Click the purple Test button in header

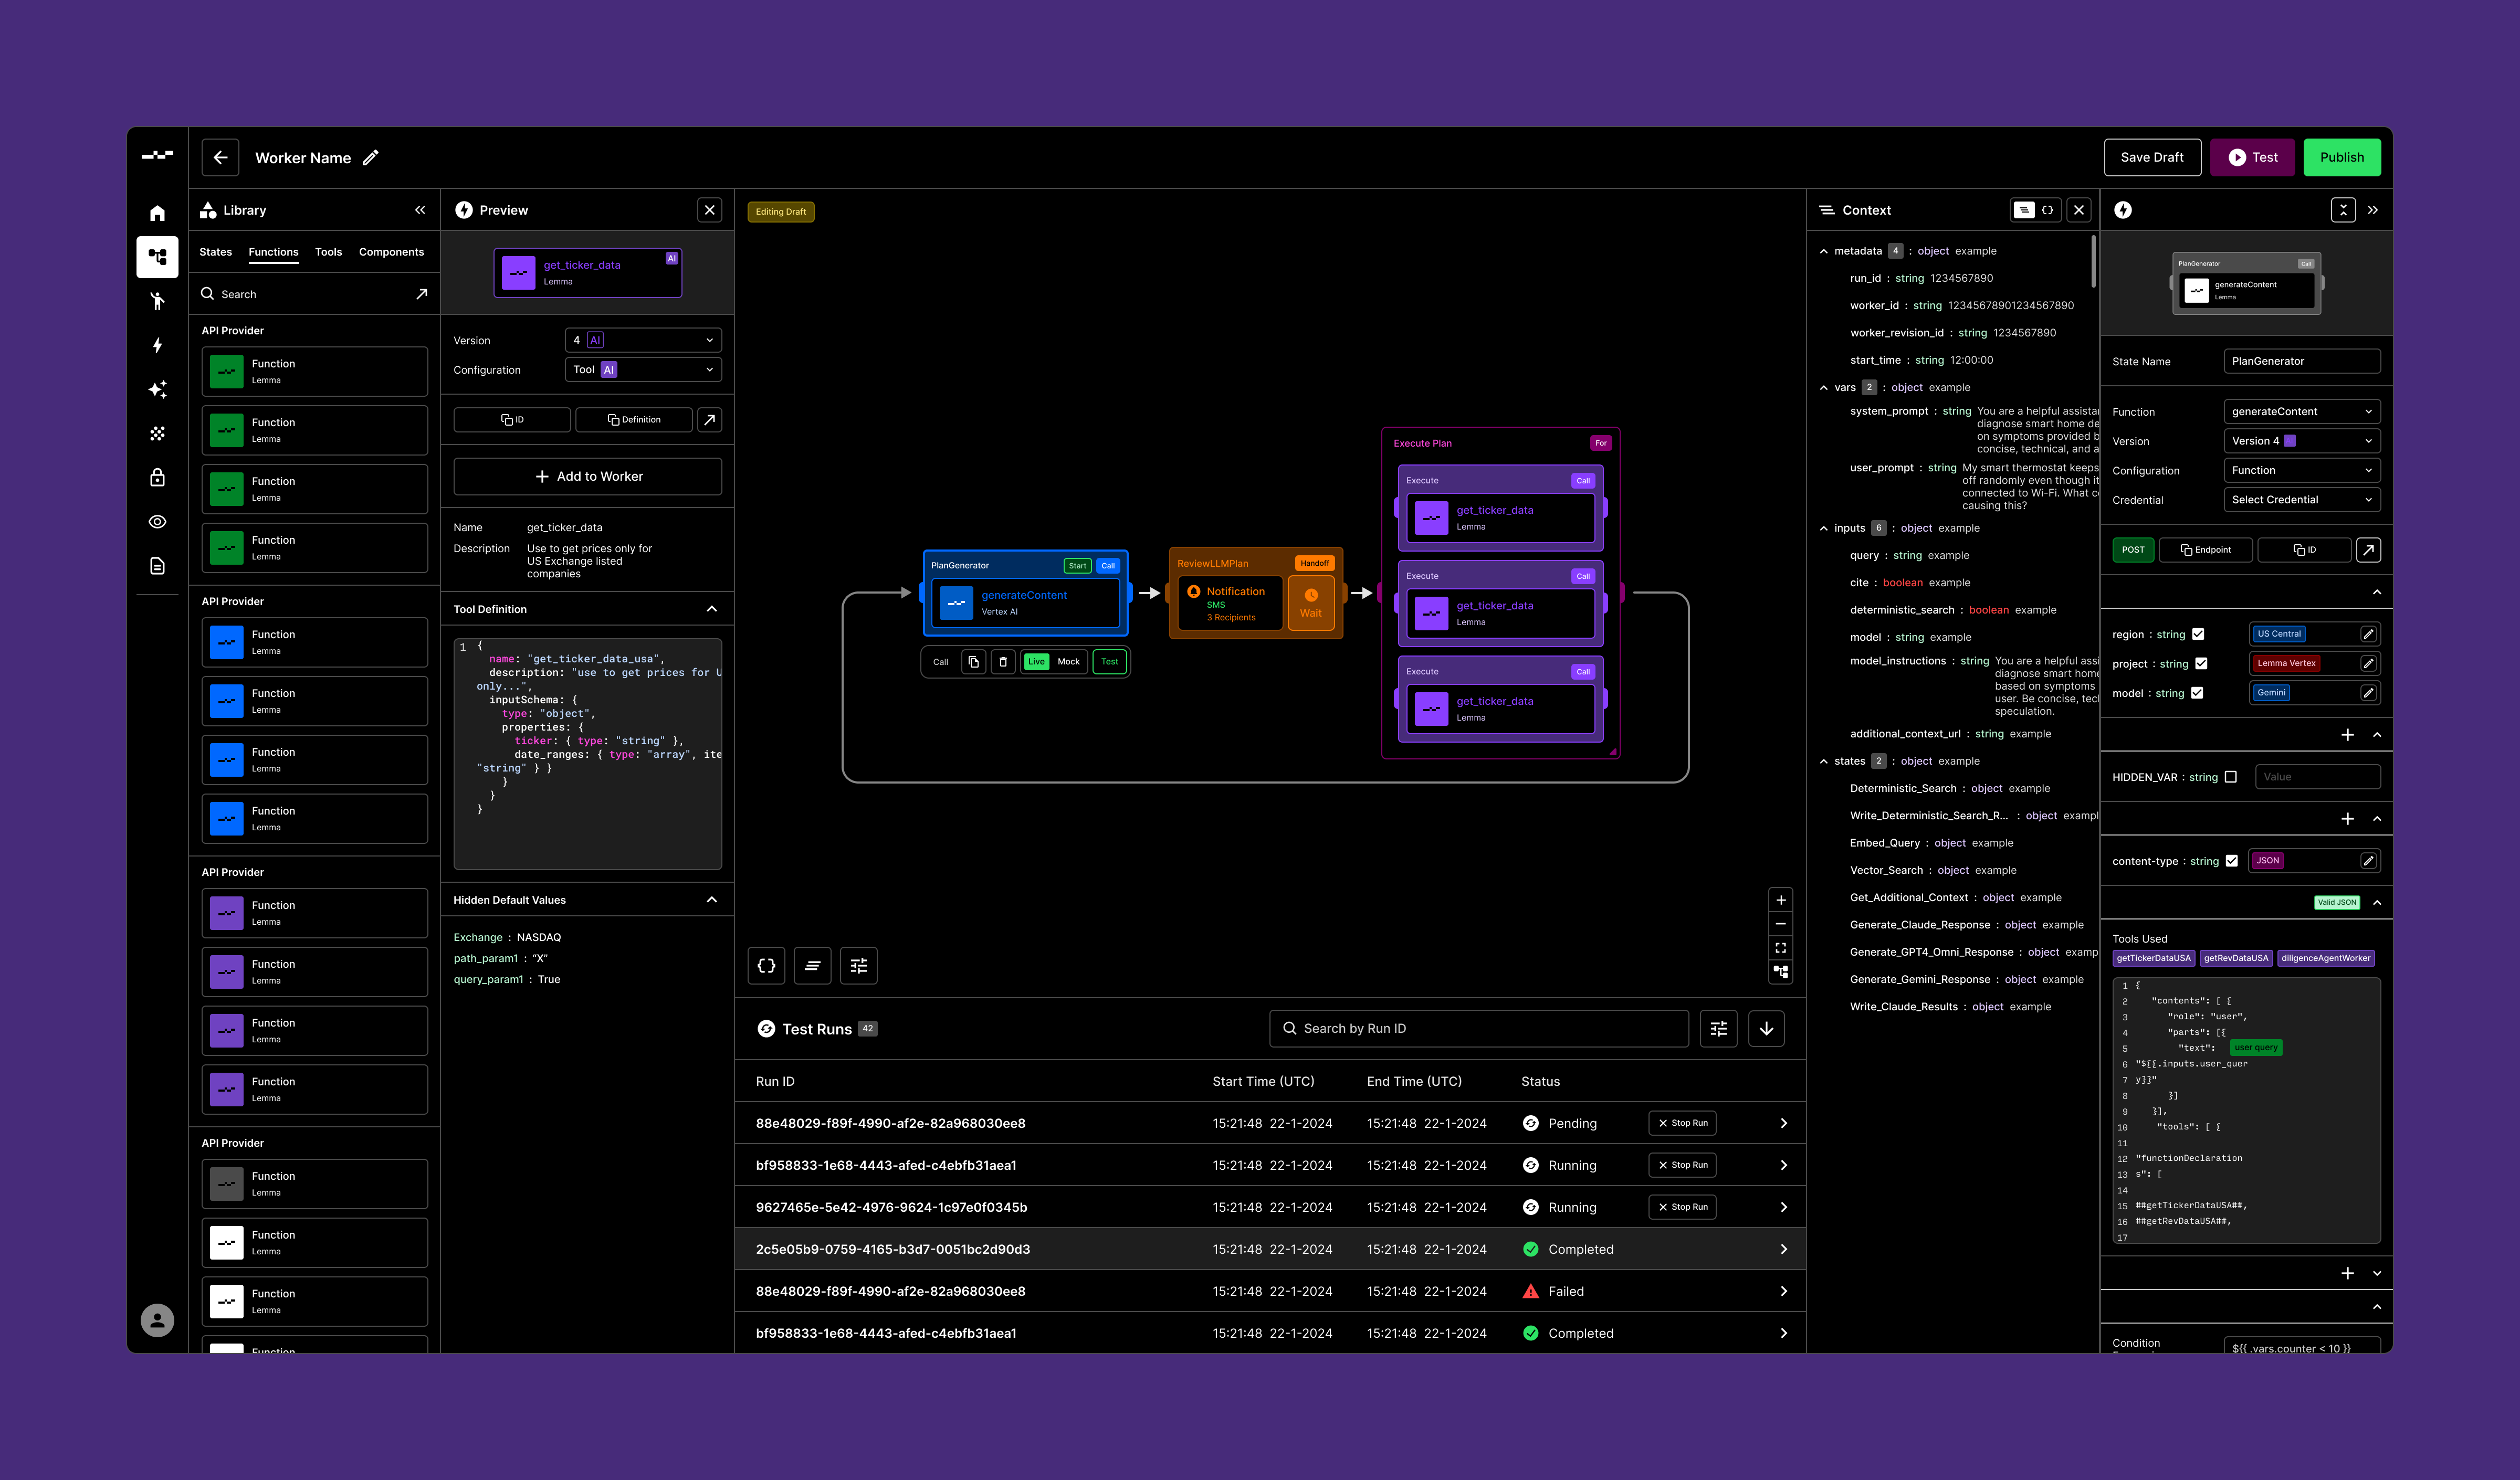click(x=2253, y=157)
